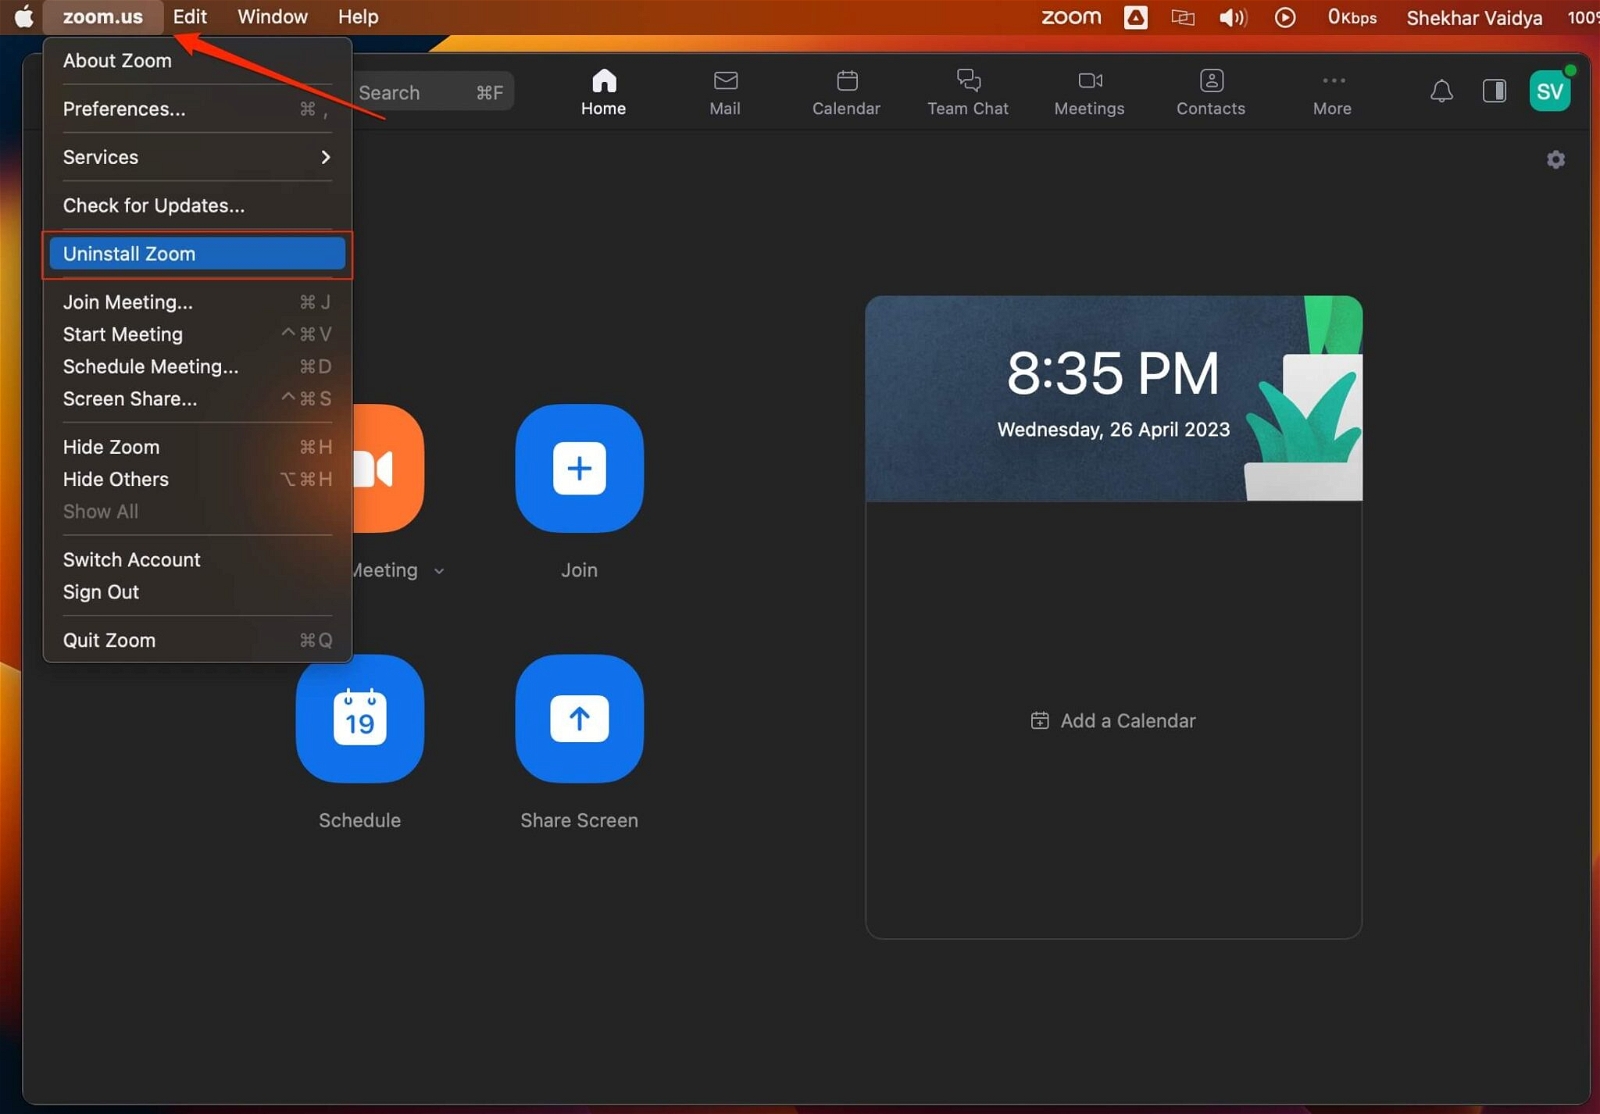This screenshot has width=1600, height=1114.
Task: Open the Help menu
Action: pyautogui.click(x=358, y=17)
